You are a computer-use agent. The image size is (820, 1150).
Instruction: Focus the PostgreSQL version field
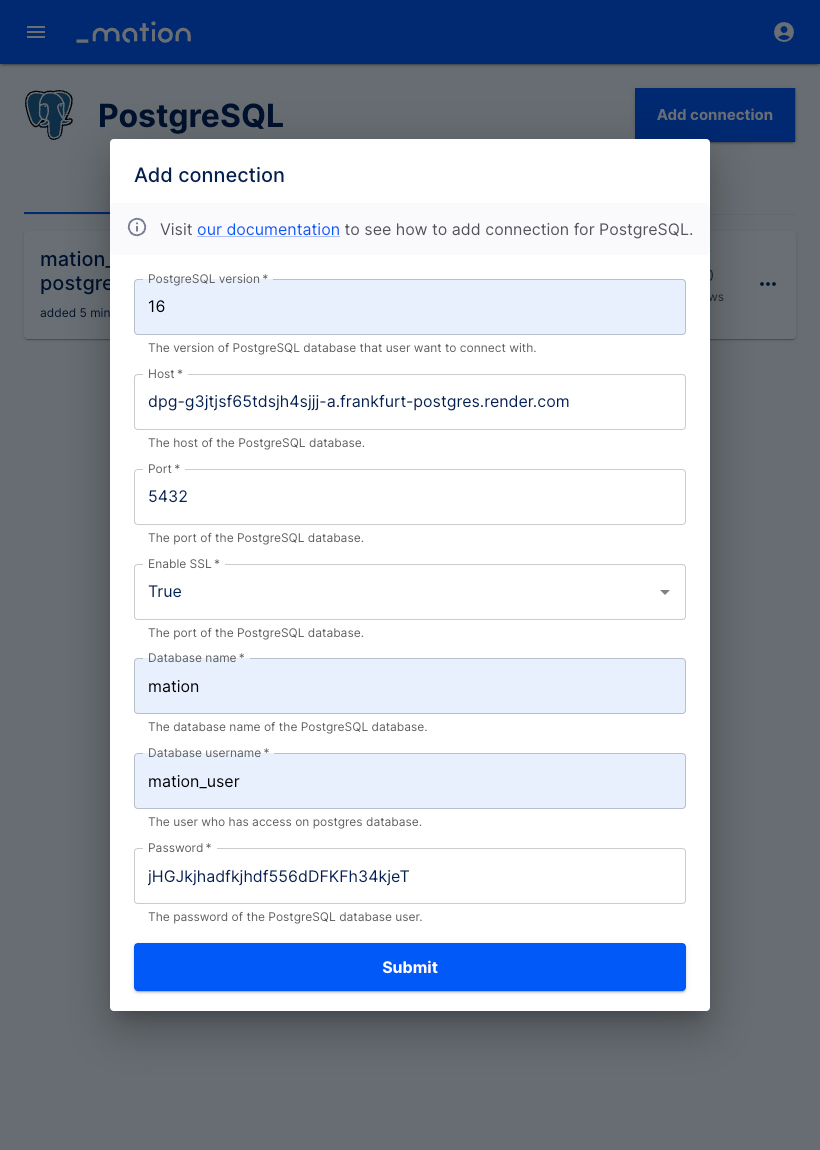pos(409,307)
